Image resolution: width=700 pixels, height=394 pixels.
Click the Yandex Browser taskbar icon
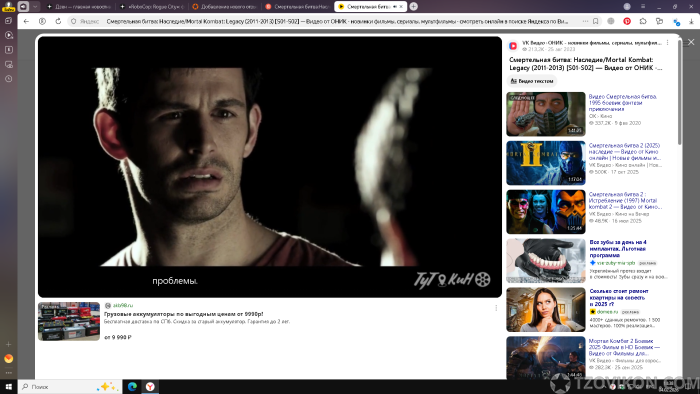[150, 387]
